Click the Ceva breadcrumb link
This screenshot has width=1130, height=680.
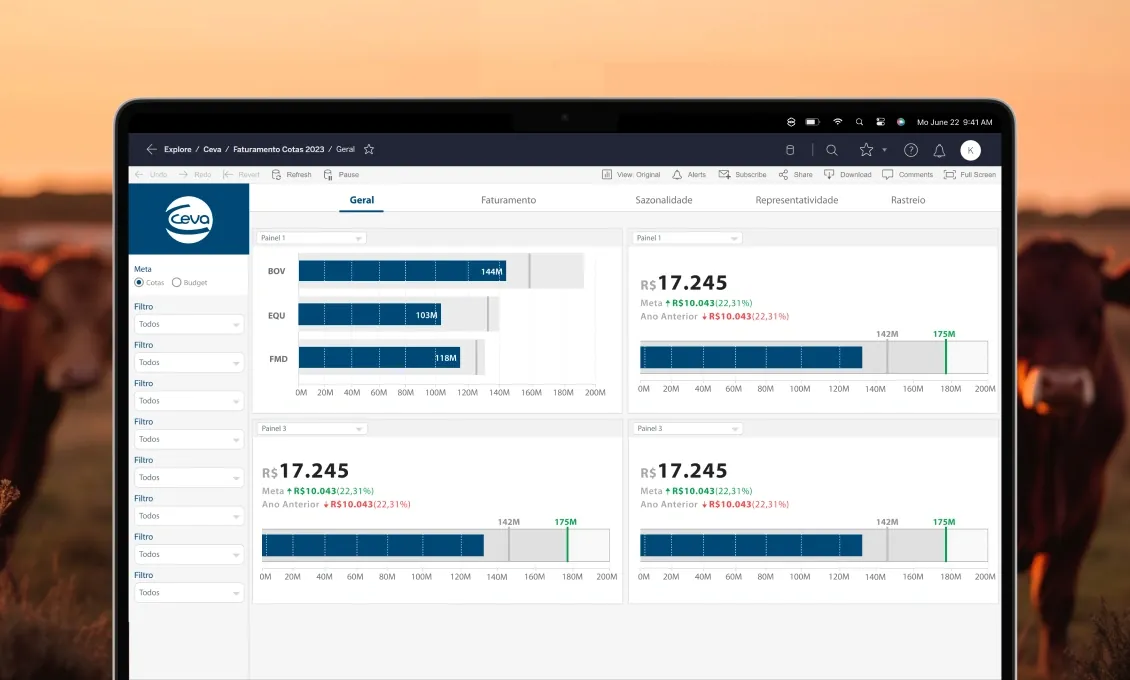[x=212, y=149]
